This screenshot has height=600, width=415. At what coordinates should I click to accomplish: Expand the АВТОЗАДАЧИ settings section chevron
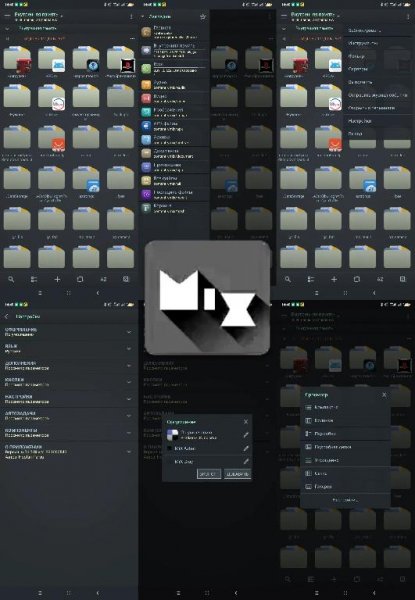click(129, 416)
